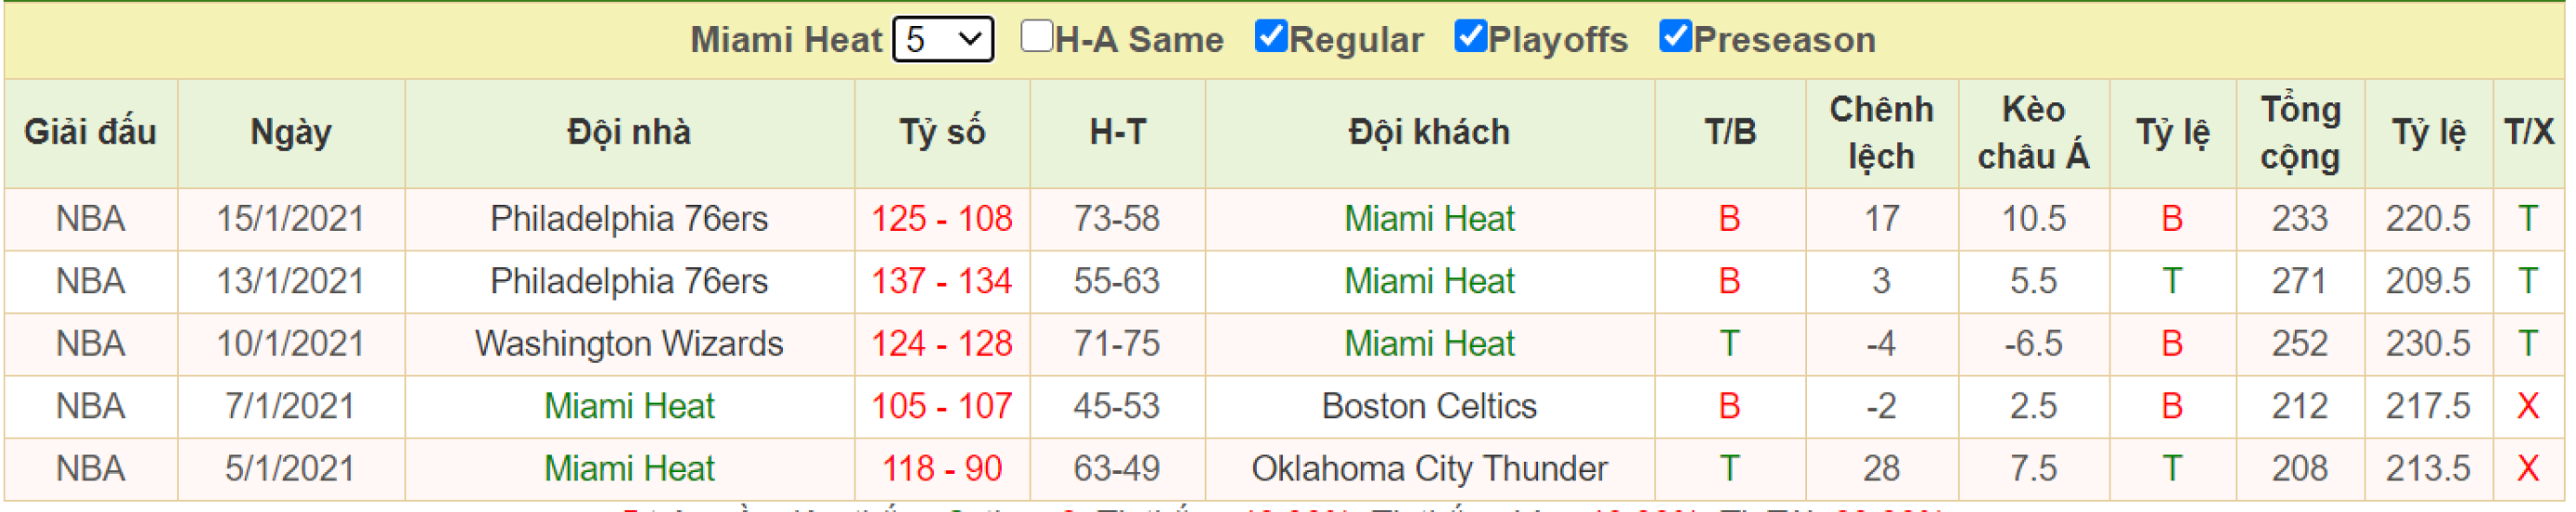
Task: Click Boston Celtics away team
Action: [1429, 406]
